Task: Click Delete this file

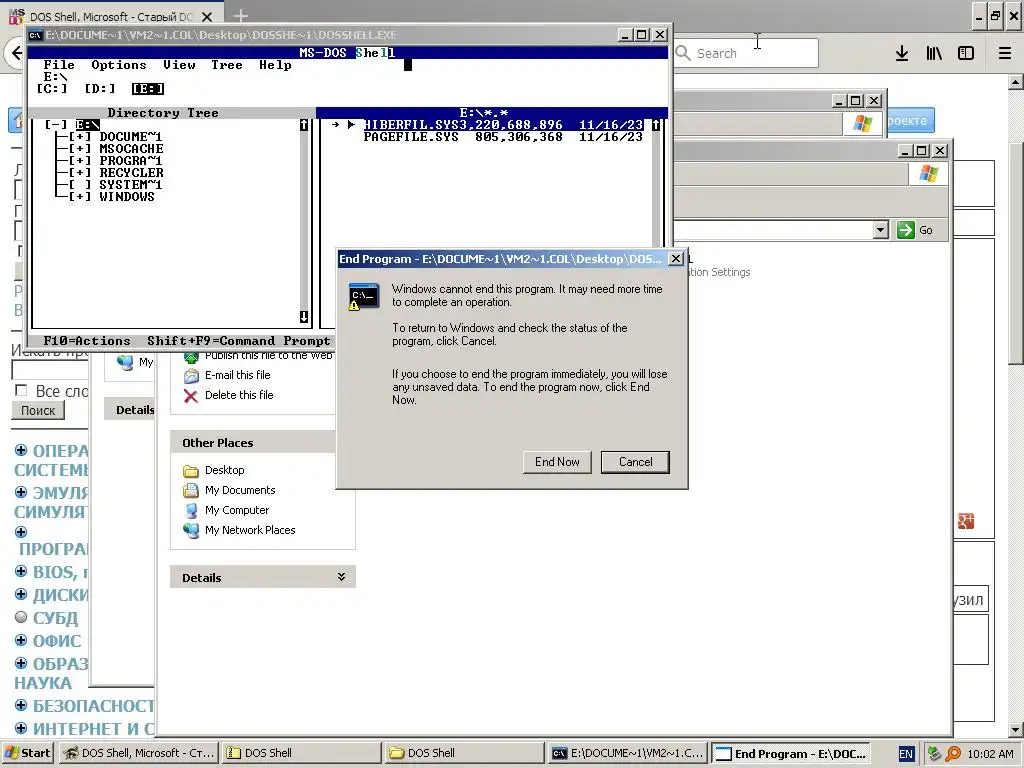Action: [239, 395]
